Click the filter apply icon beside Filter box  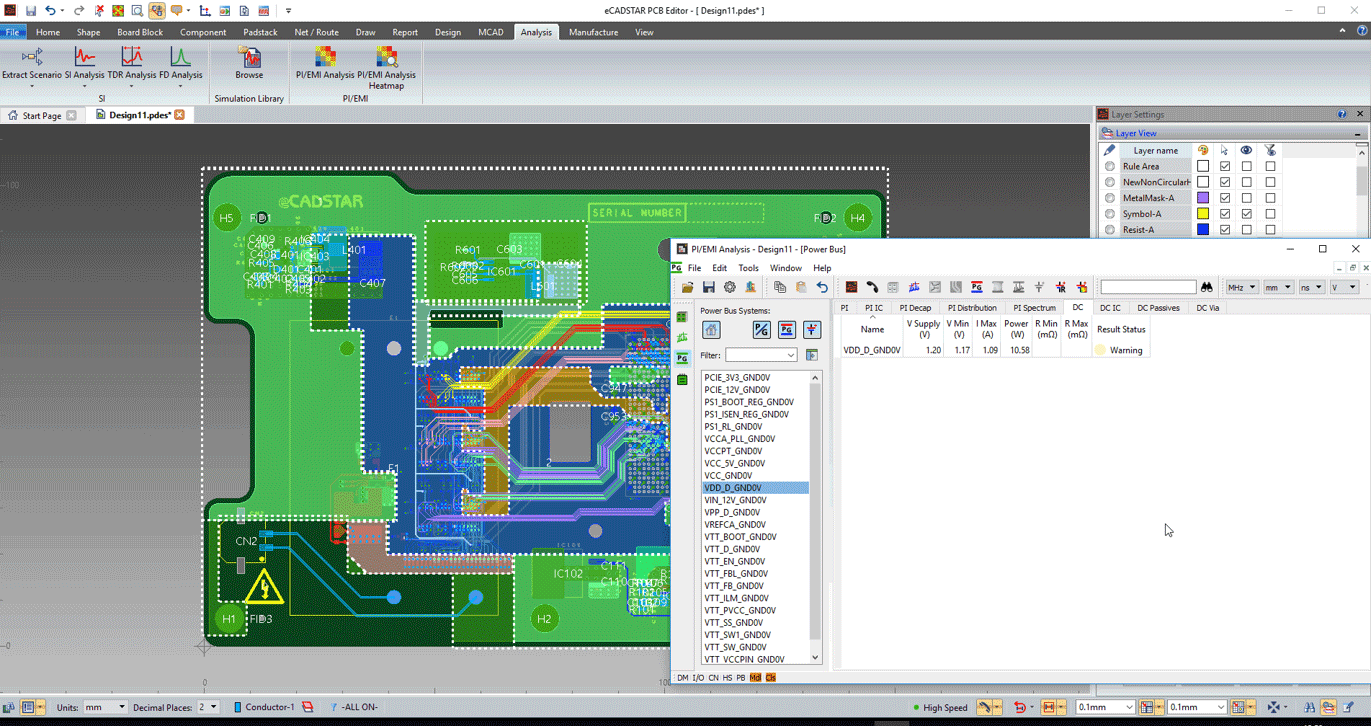click(811, 355)
